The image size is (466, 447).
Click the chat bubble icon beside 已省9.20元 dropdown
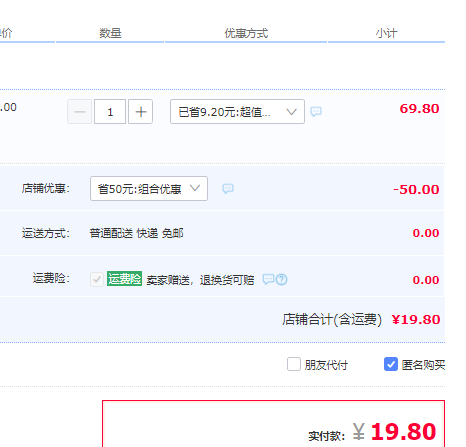(x=316, y=111)
